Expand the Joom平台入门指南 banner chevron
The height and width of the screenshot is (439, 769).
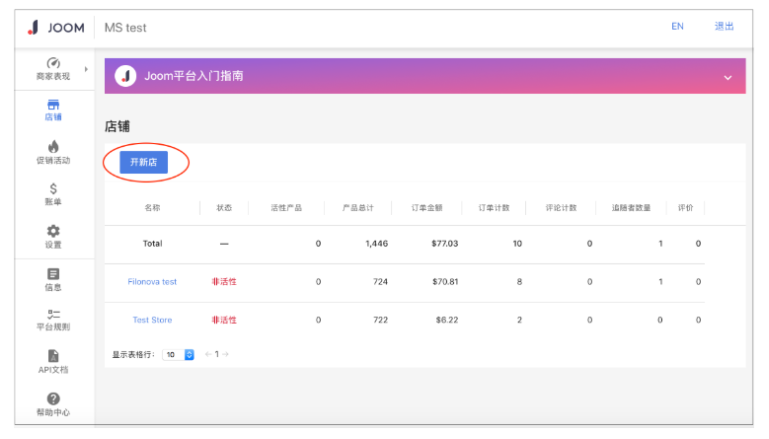click(728, 77)
